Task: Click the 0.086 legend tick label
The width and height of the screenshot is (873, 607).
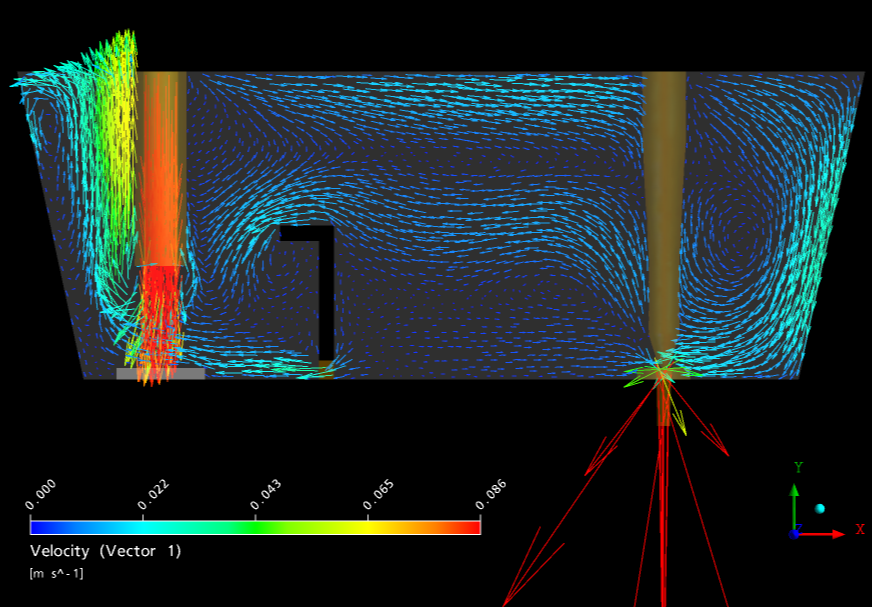Action: pos(491,494)
